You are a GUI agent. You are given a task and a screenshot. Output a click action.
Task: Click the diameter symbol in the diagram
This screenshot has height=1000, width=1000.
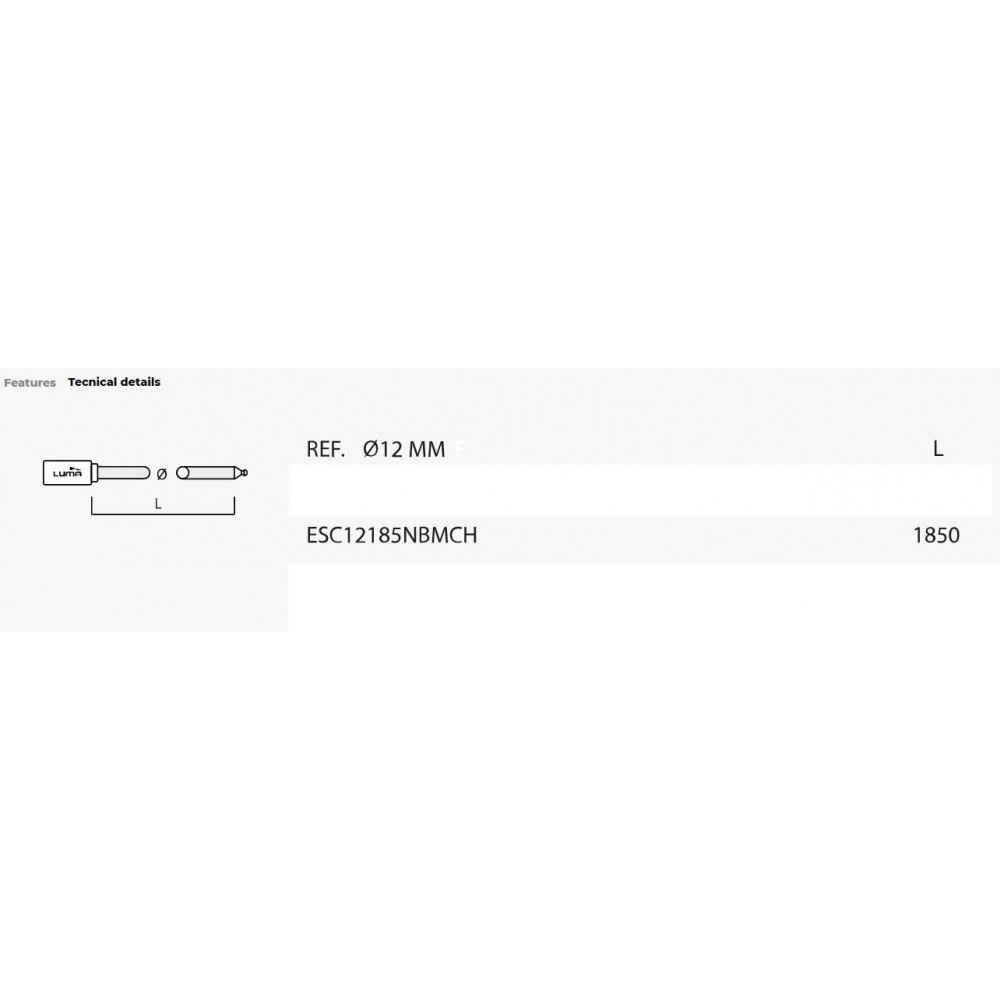coord(163,473)
